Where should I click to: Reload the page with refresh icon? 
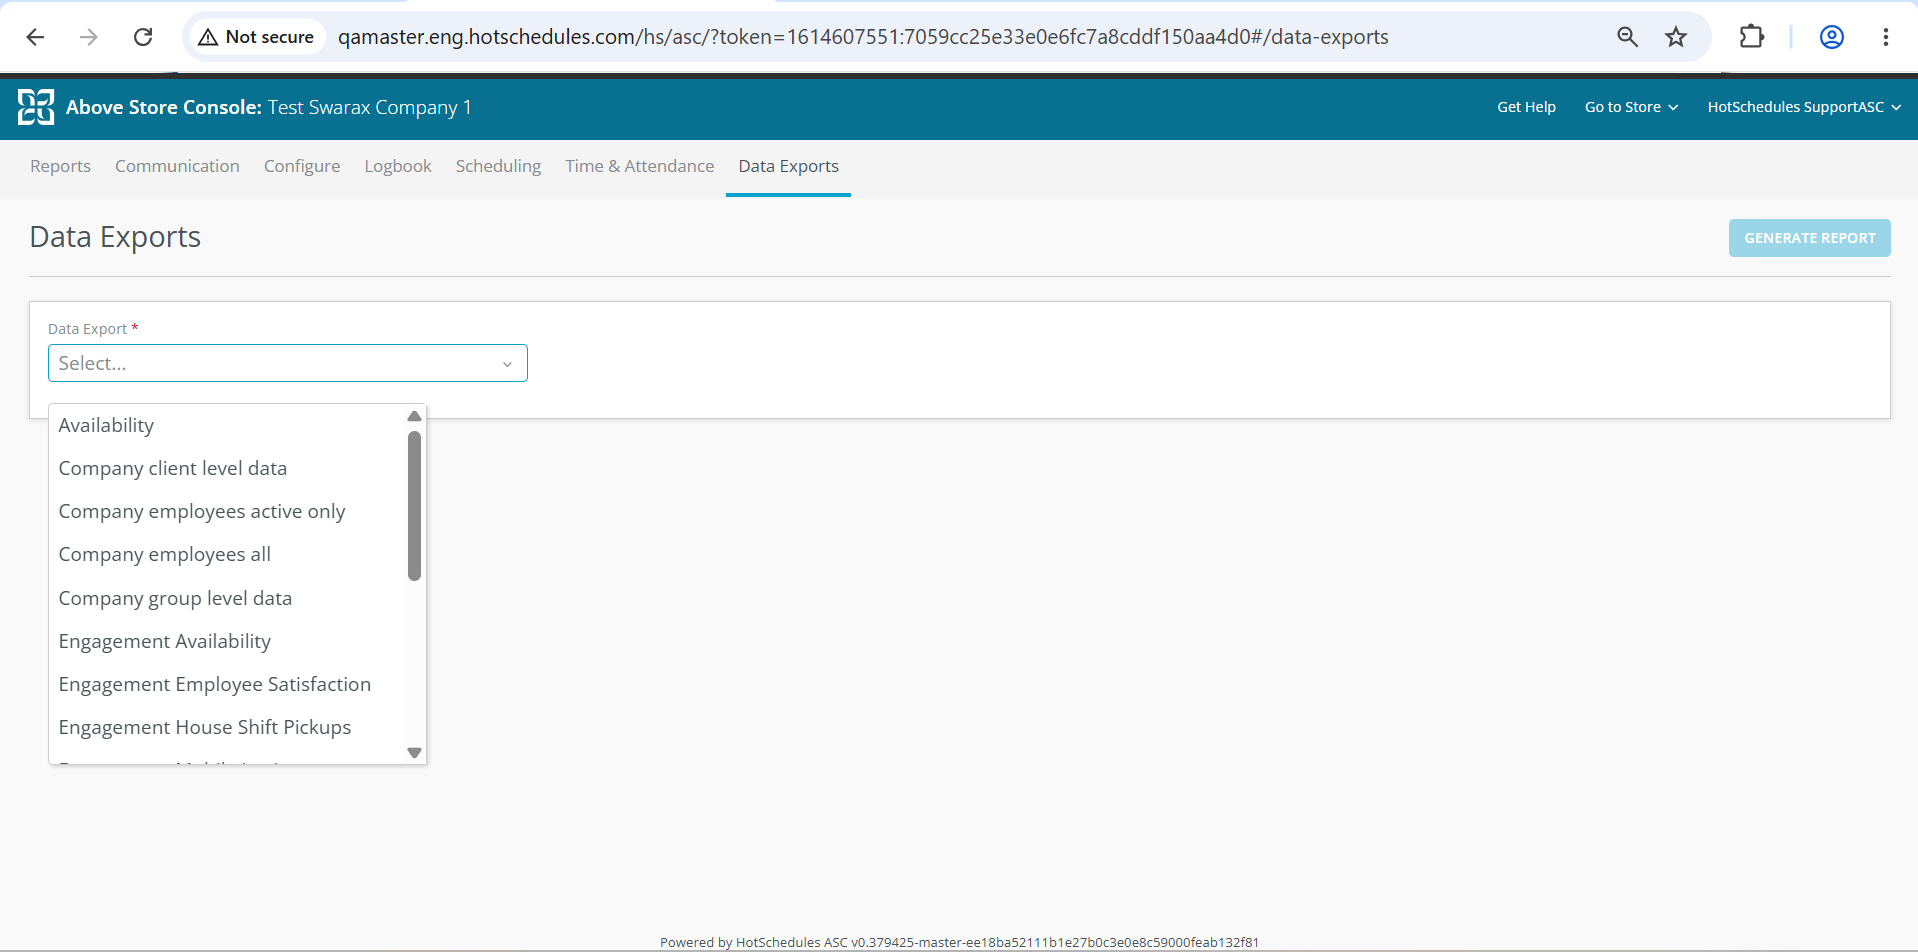point(143,37)
